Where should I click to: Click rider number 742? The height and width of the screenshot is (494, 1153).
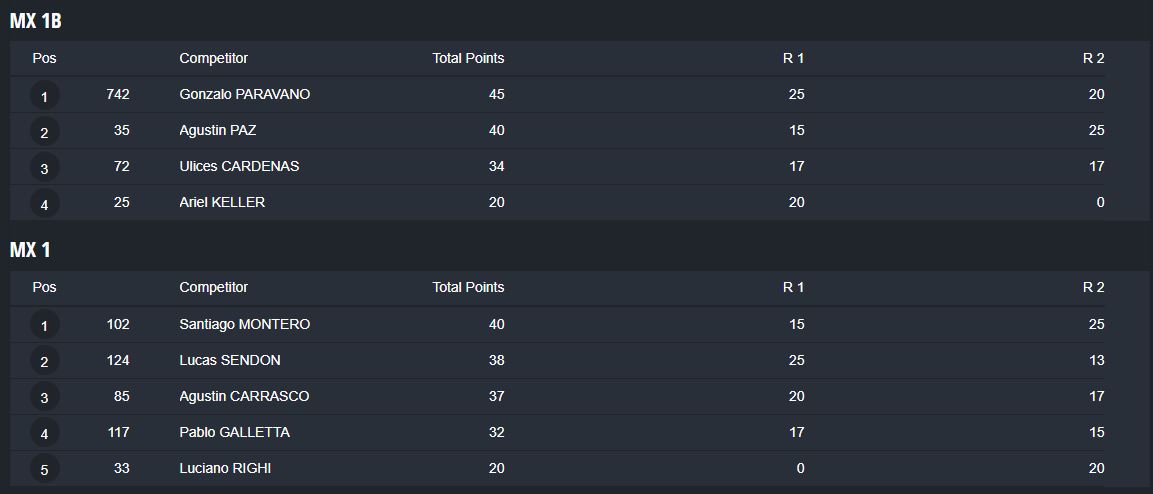click(118, 94)
